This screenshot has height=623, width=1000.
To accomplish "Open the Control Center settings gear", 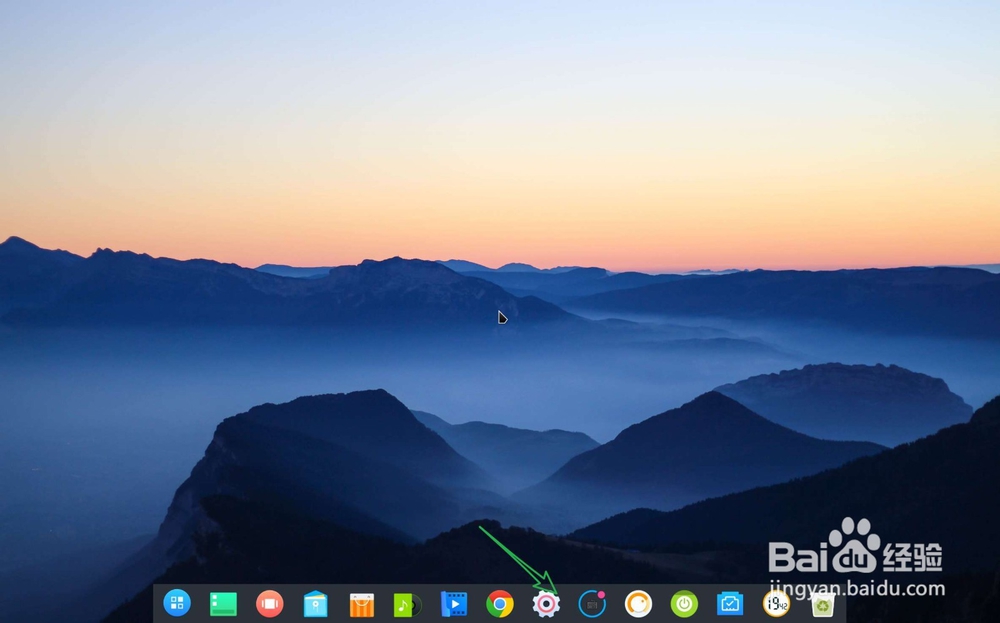I will 545,605.
